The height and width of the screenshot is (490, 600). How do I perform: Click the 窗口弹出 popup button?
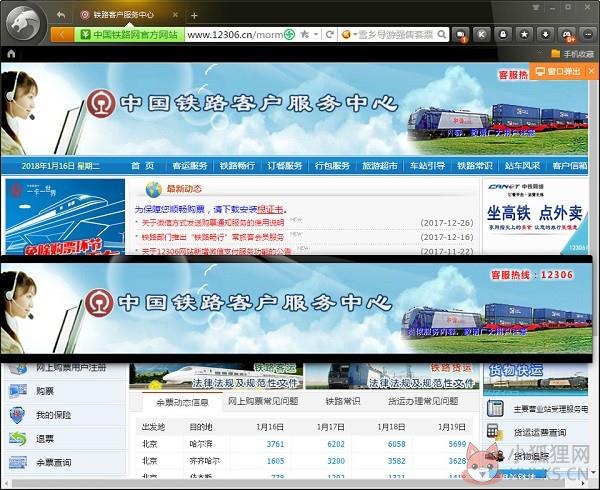click(558, 72)
